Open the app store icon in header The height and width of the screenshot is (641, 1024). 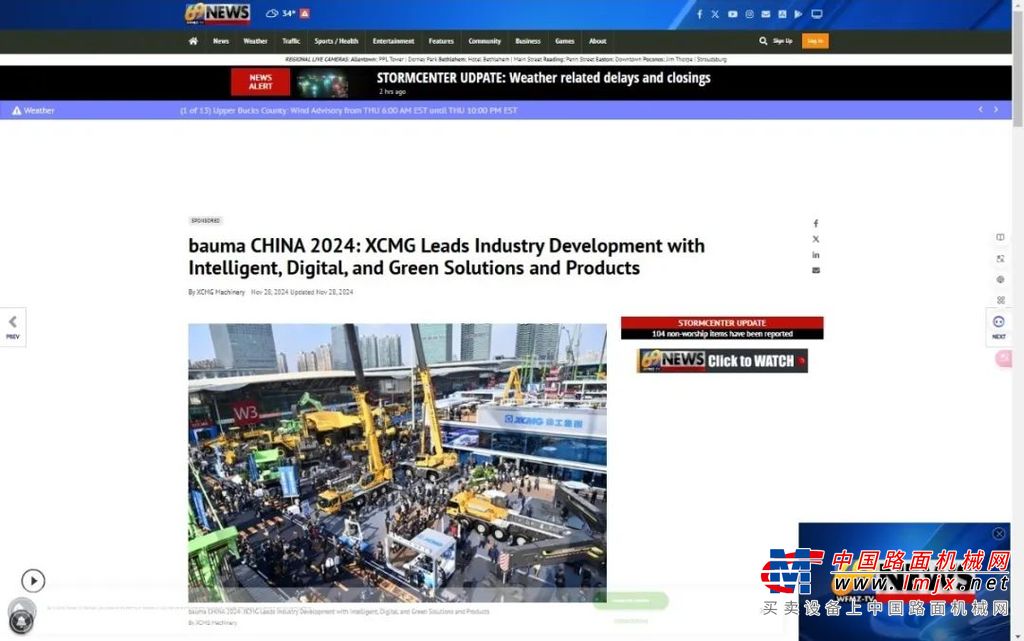coord(782,14)
